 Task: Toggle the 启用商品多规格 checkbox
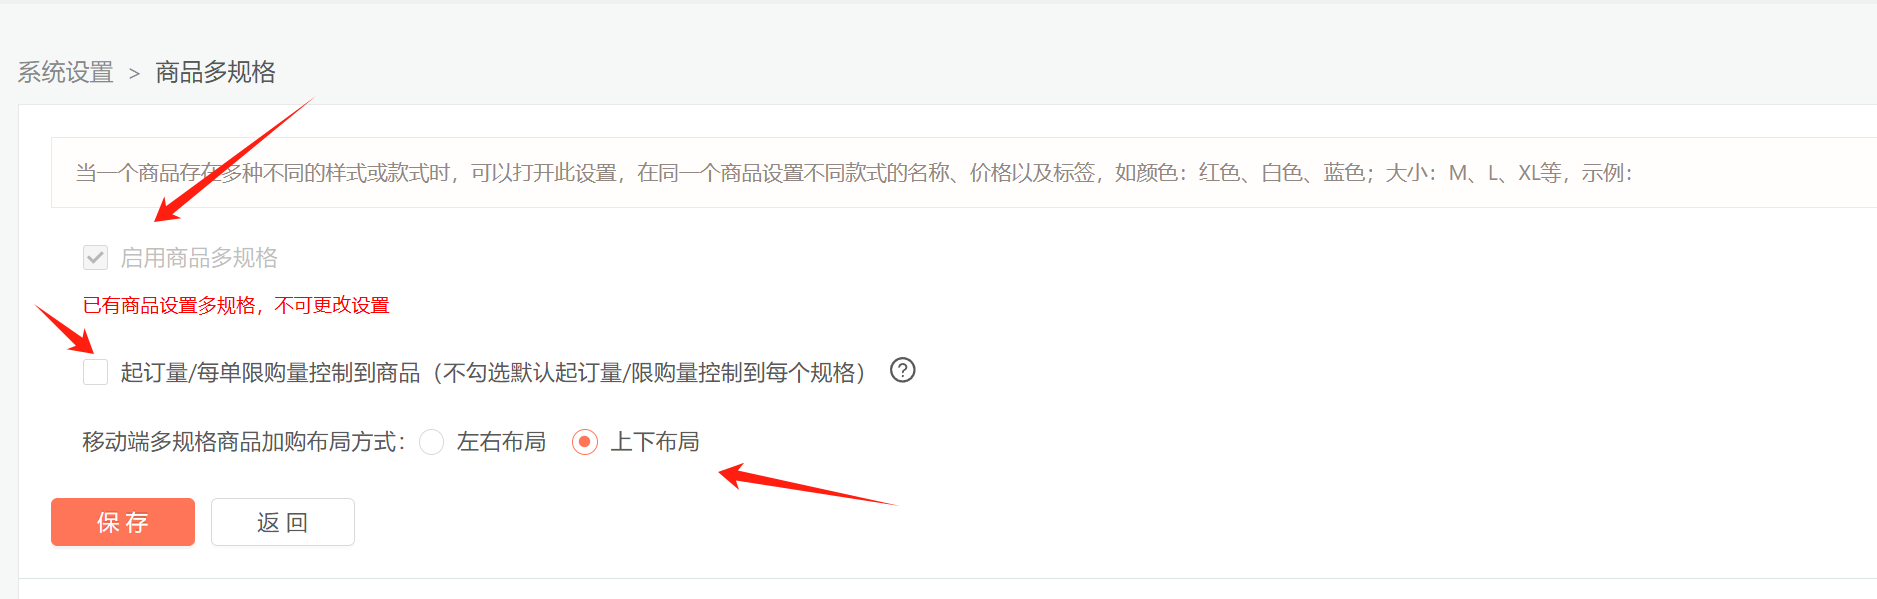point(95,258)
